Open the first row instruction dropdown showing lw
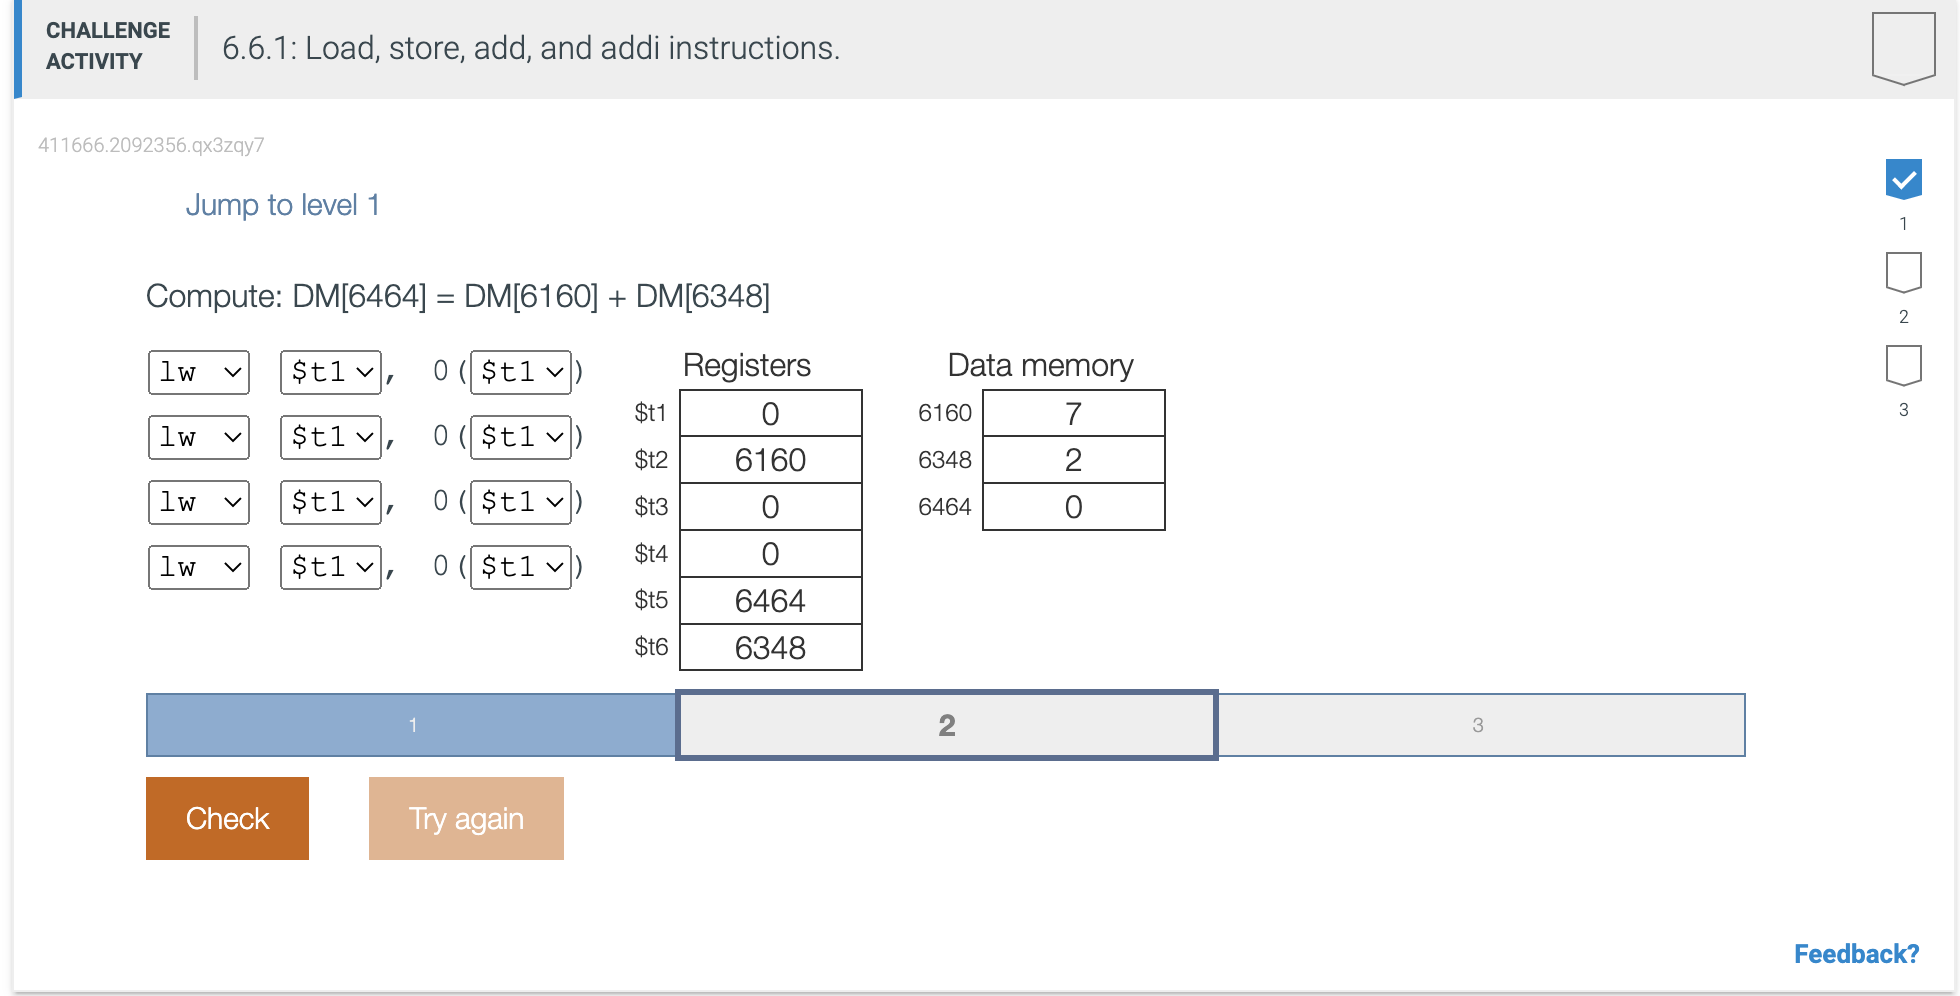This screenshot has height=996, width=1960. tap(198, 372)
